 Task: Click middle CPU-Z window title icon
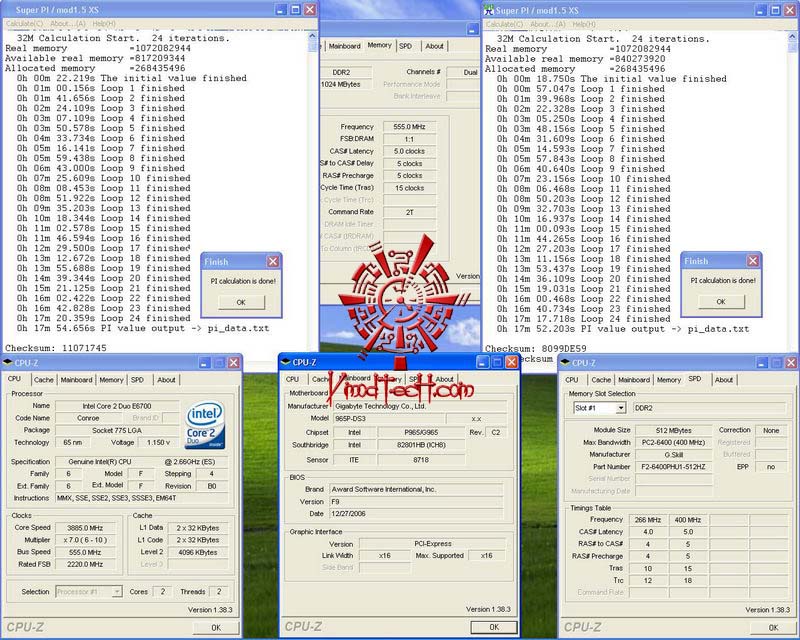click(x=286, y=362)
